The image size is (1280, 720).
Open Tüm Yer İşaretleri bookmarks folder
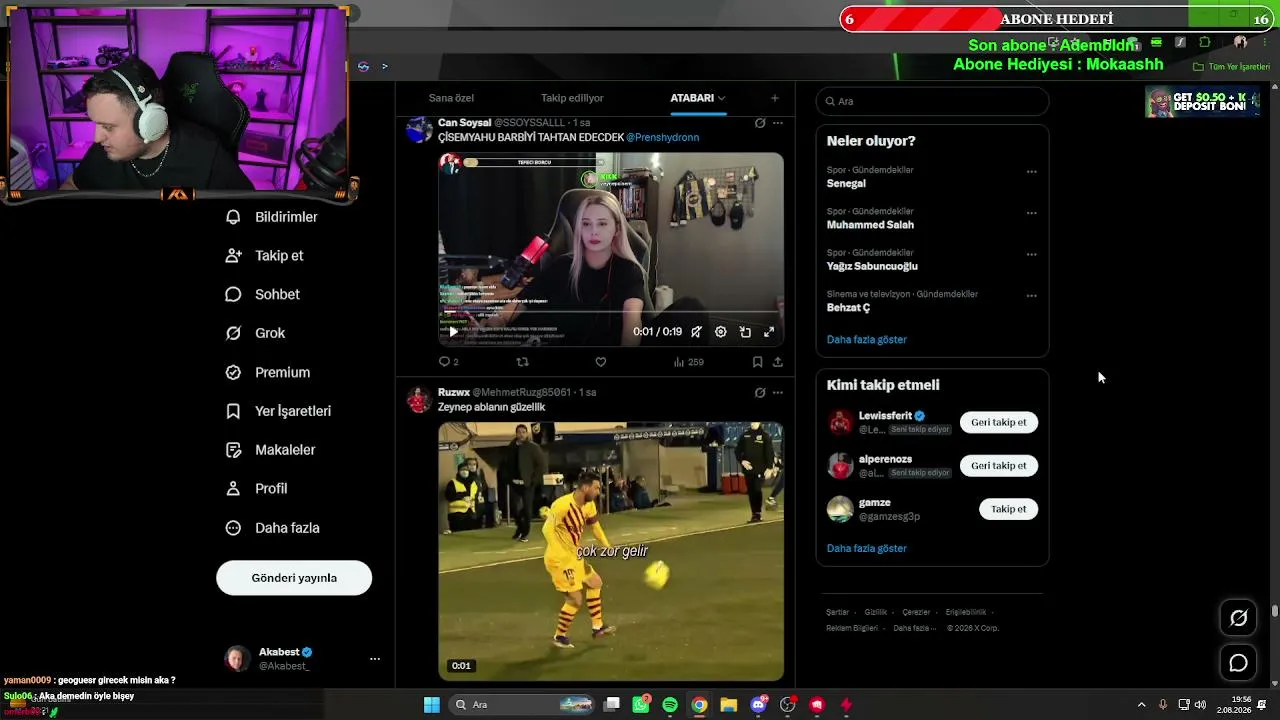[x=1232, y=67]
